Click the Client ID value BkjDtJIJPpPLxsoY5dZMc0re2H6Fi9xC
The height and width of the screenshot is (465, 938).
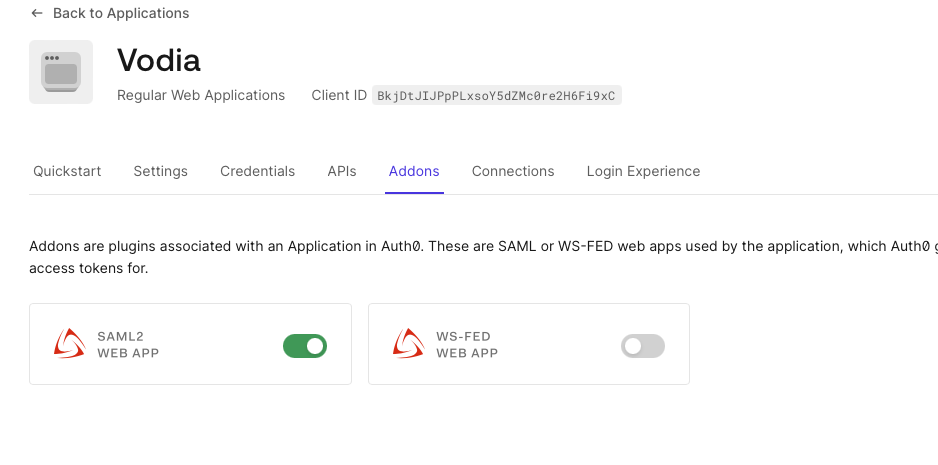(x=497, y=96)
